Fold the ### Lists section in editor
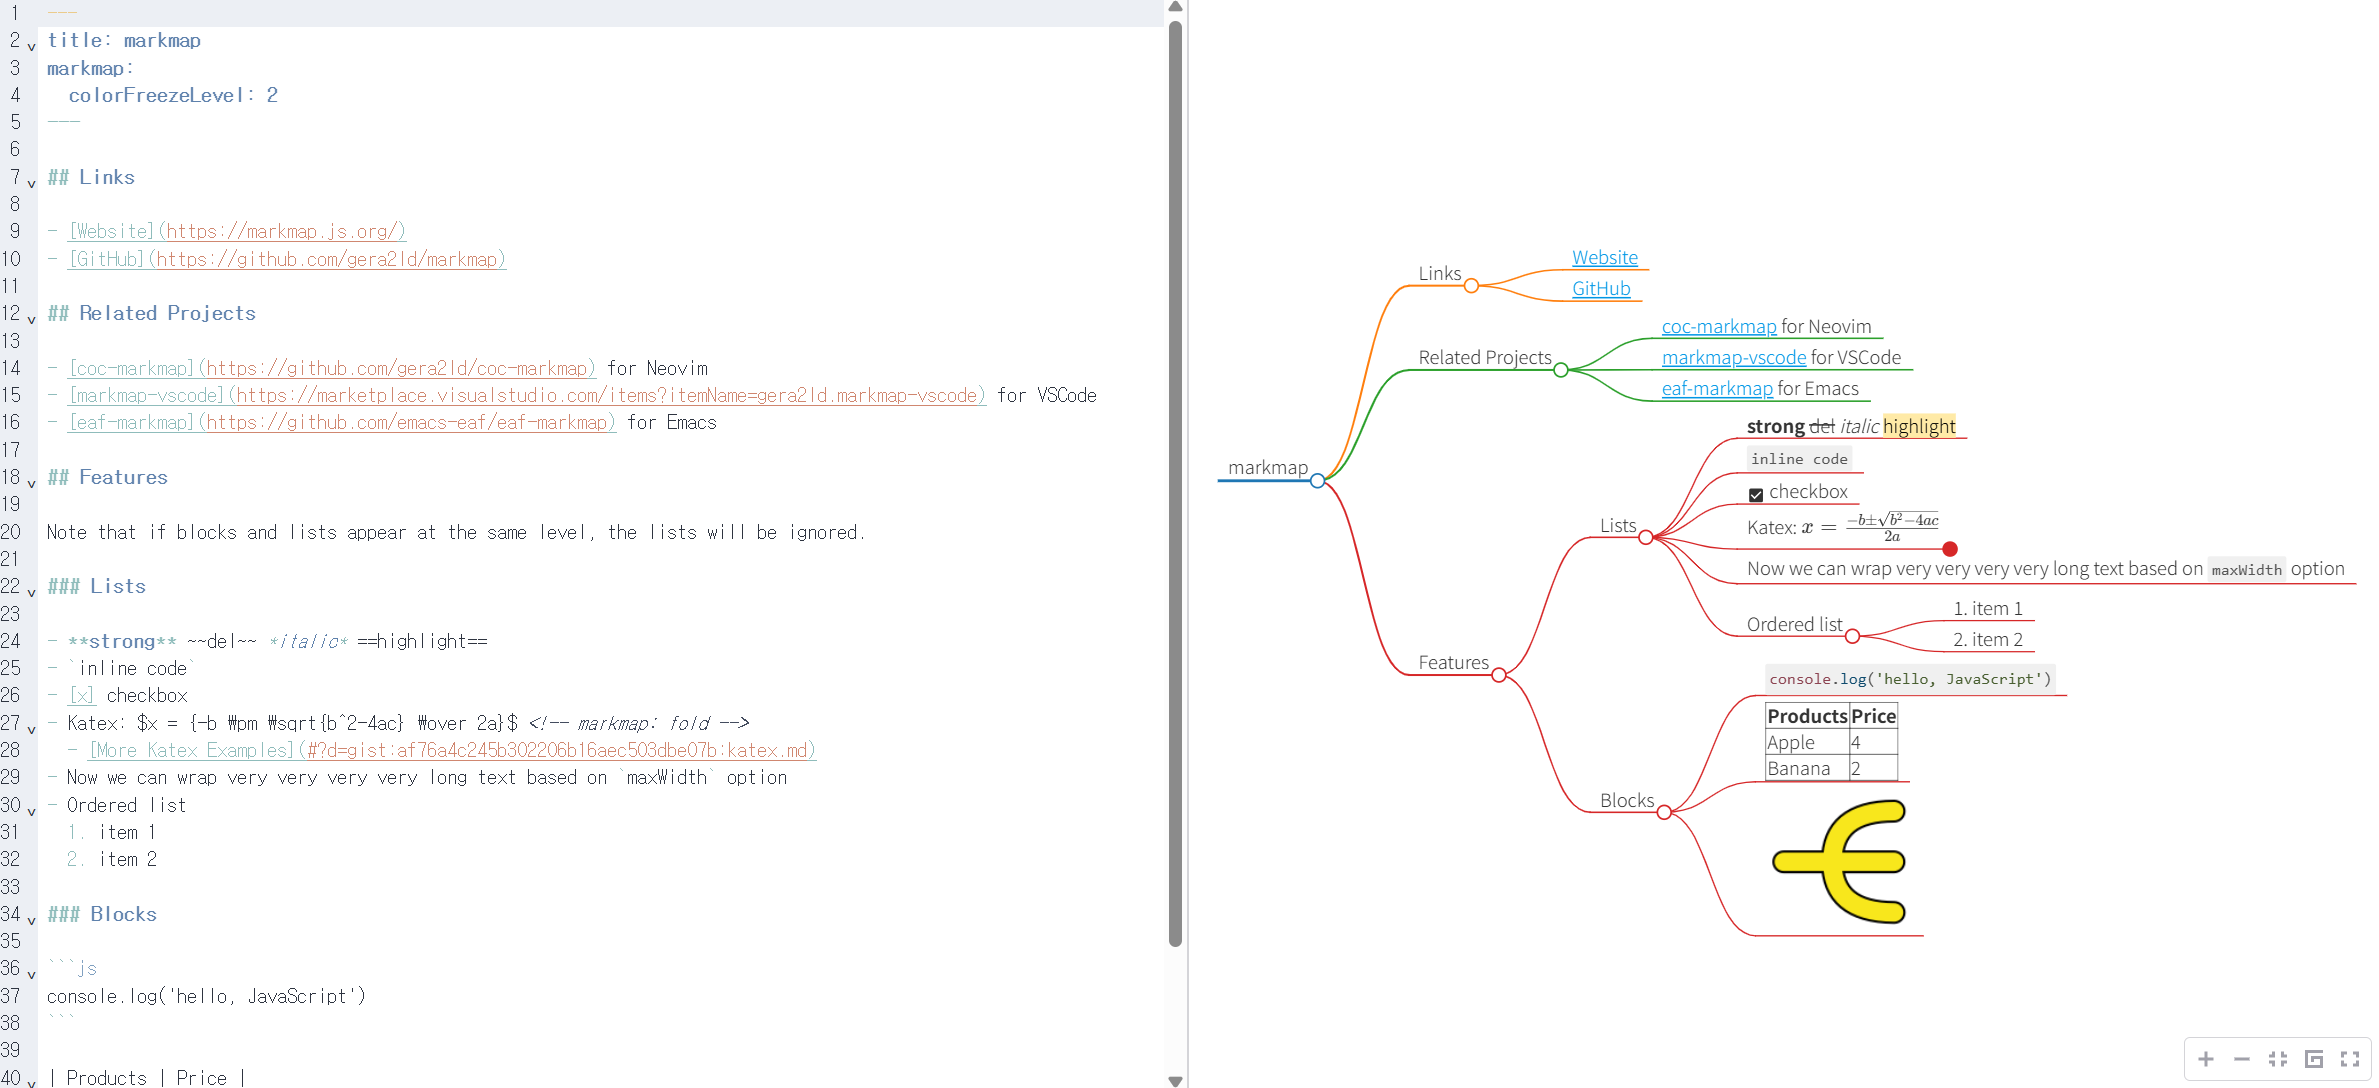Screen dimensions: 2379x1088 32,592
